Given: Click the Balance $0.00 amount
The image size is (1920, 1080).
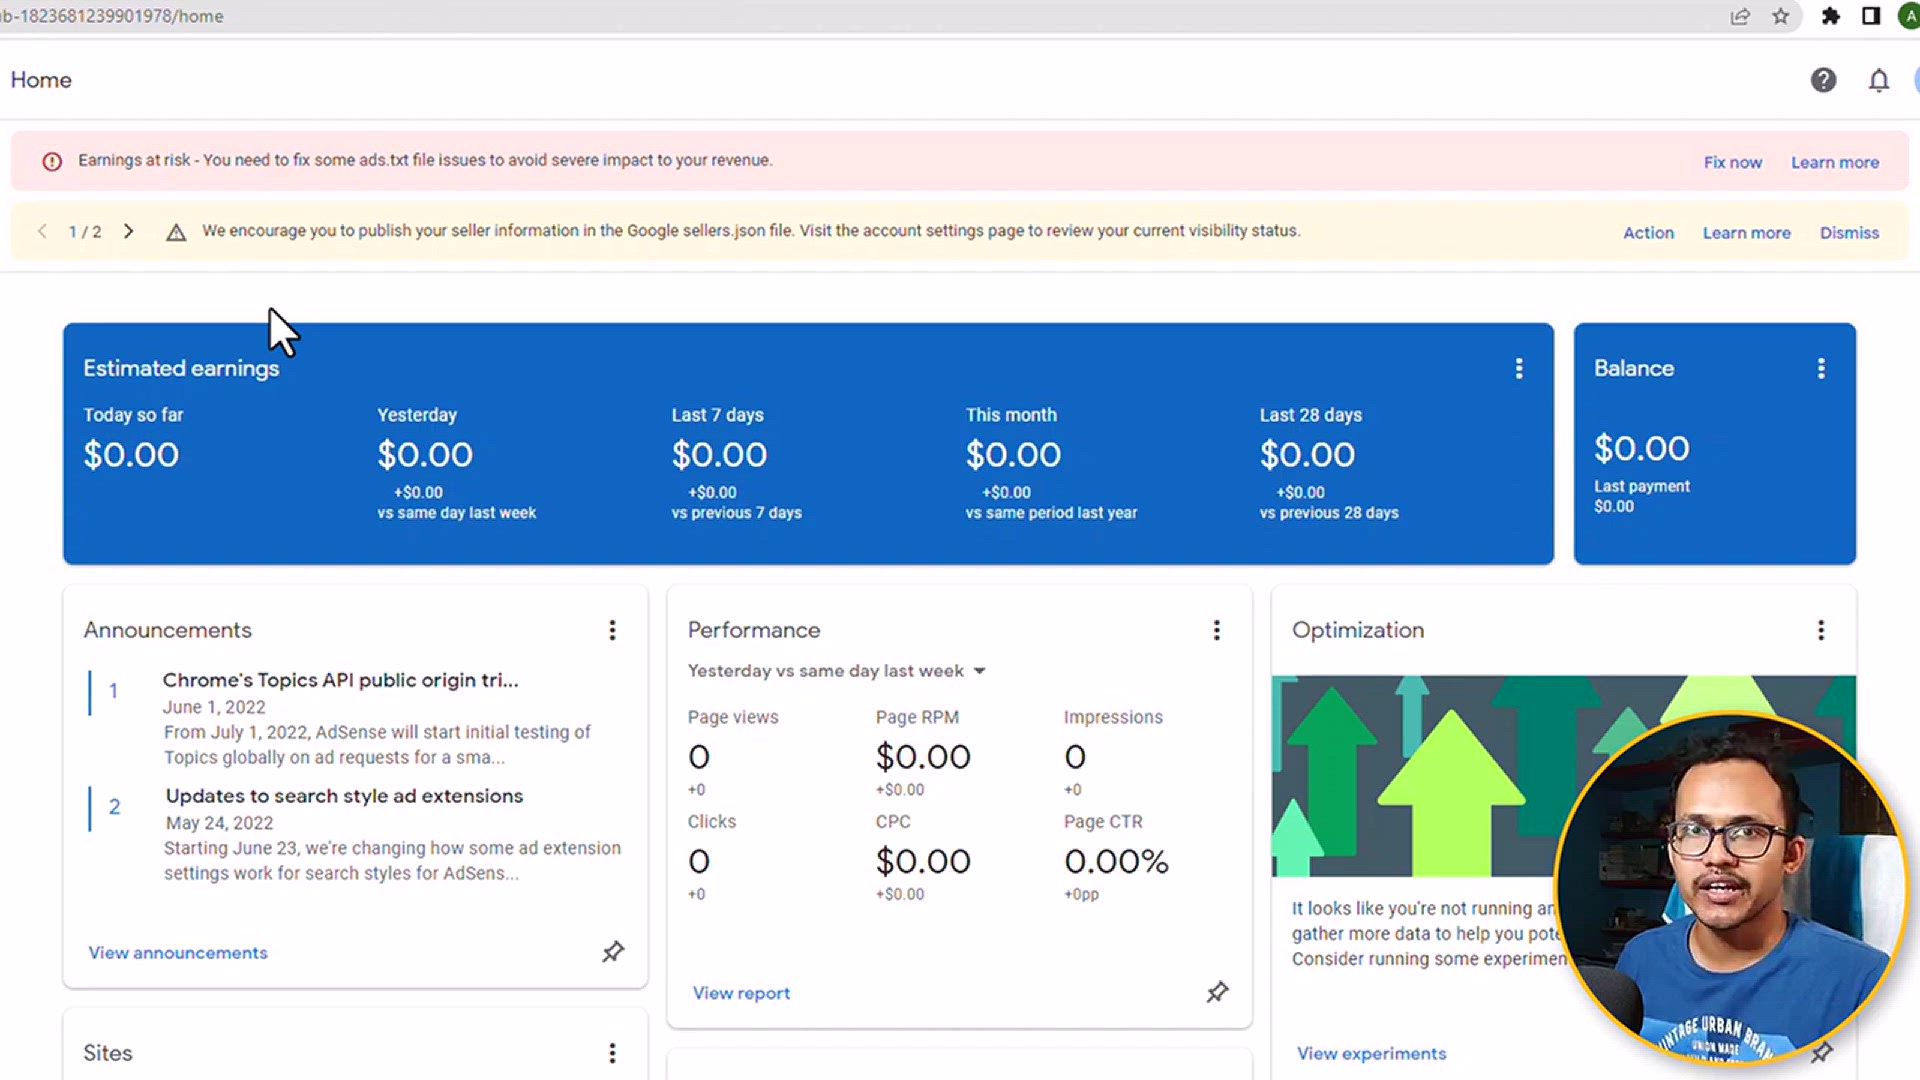Looking at the screenshot, I should tap(1641, 449).
